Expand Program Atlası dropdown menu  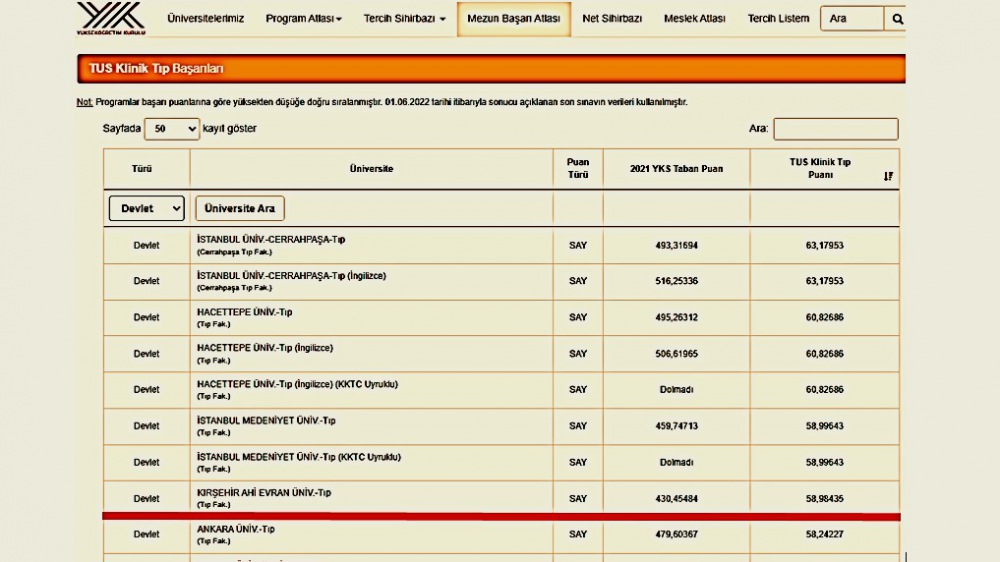[x=304, y=18]
